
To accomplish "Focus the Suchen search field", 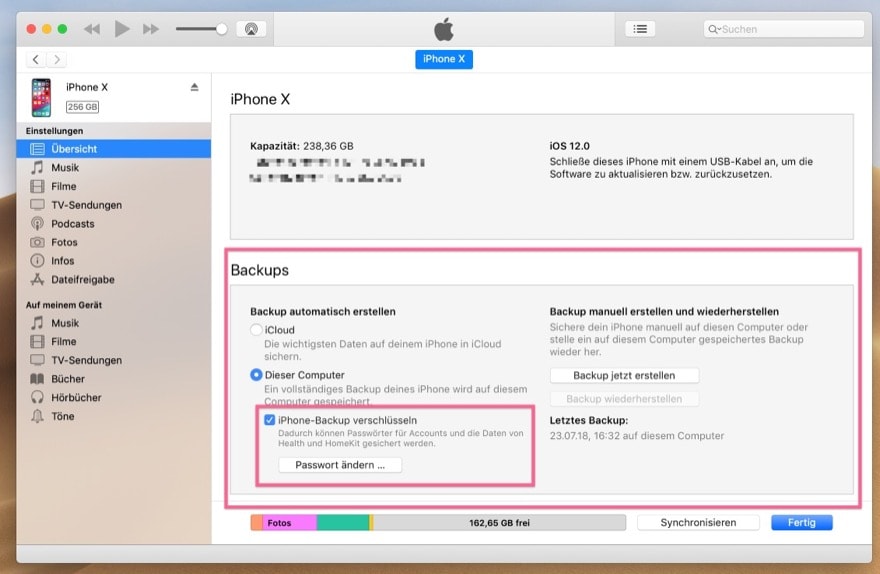I will pyautogui.click(x=783, y=29).
